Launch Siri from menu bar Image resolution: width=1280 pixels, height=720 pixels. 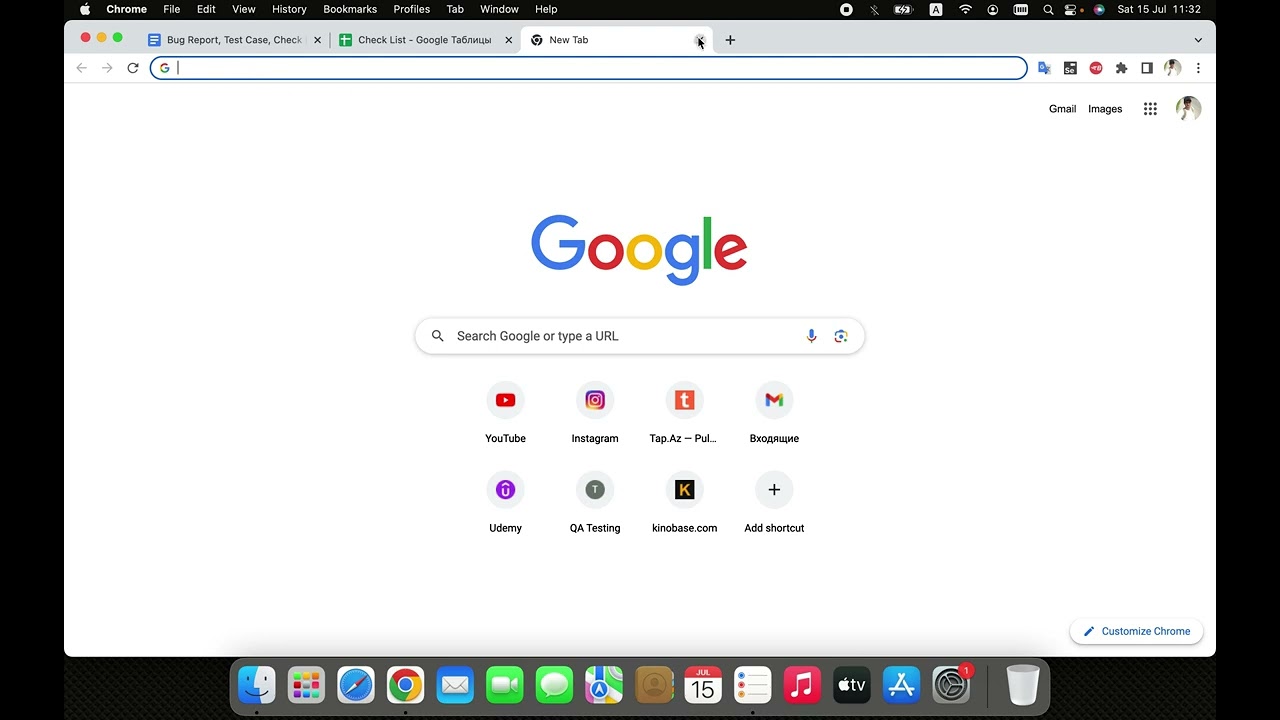[x=1099, y=9]
